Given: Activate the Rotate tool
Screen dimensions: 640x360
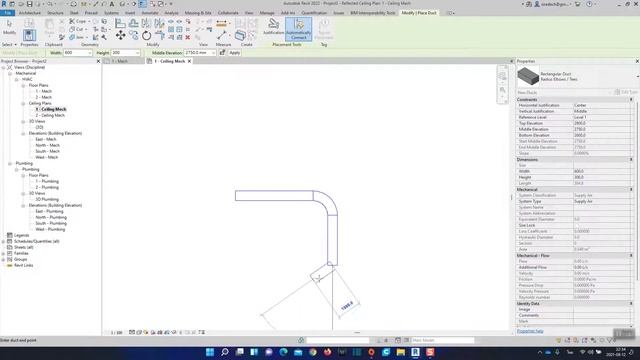Looking at the screenshot, I should 146,36.
